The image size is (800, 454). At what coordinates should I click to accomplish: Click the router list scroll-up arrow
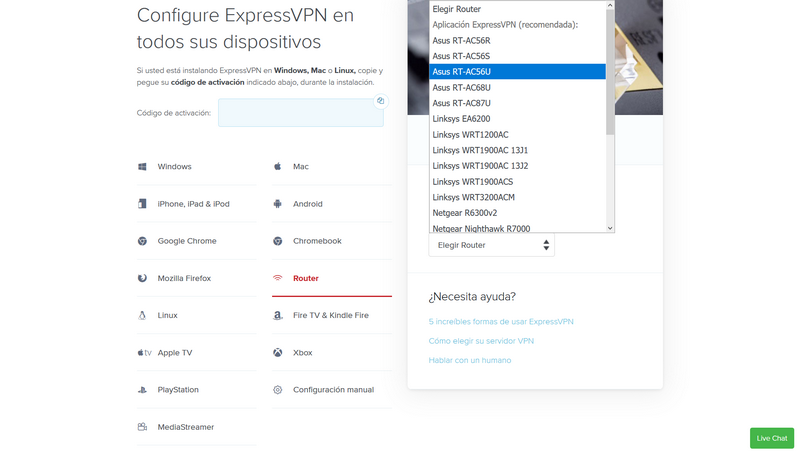610,5
